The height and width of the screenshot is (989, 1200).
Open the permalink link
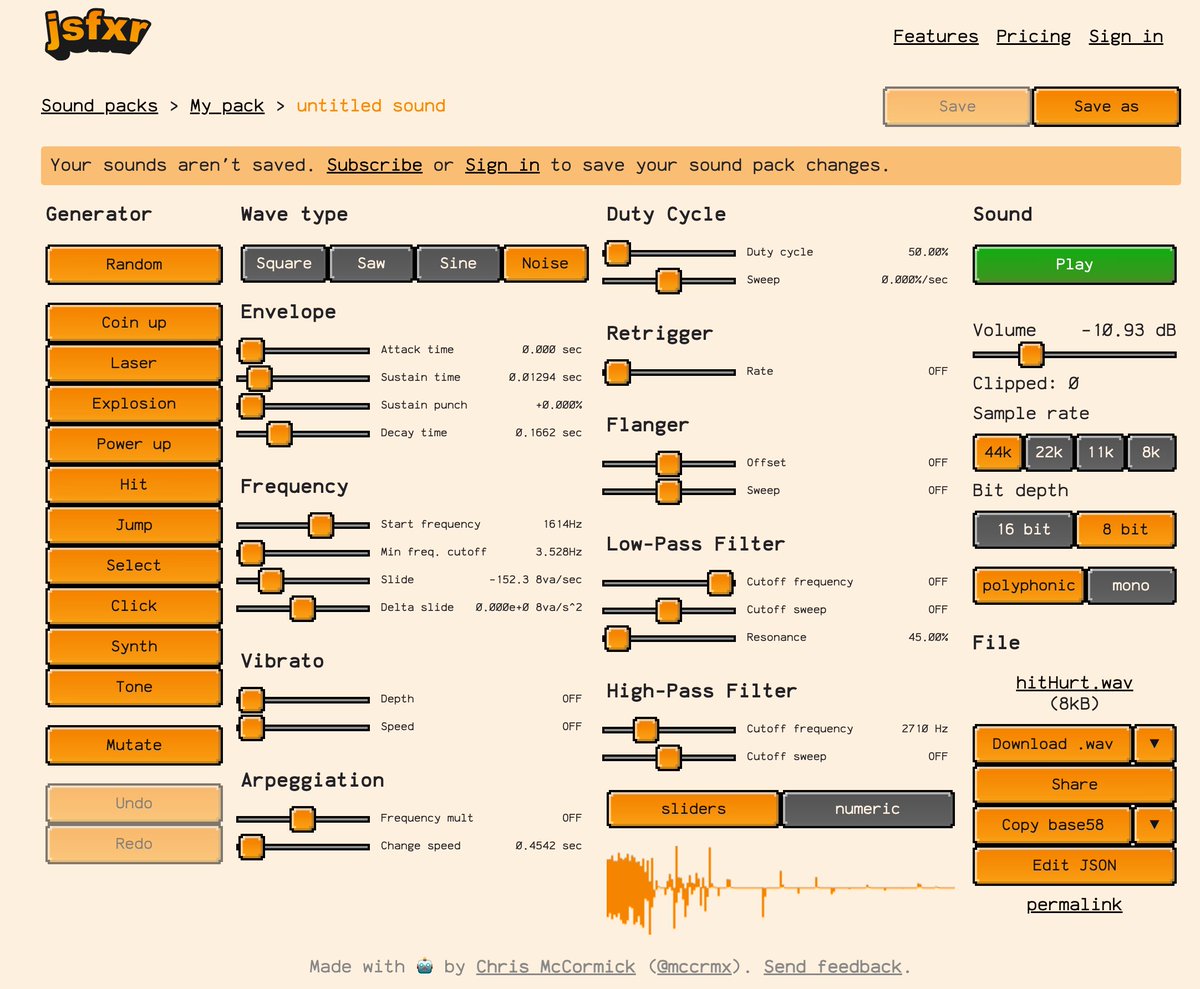pyautogui.click(x=1074, y=904)
